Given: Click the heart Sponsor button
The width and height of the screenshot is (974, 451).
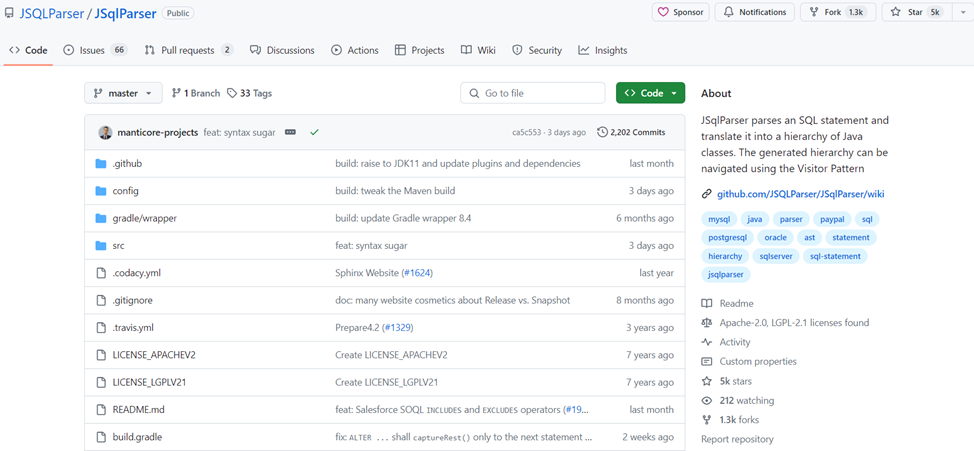Looking at the screenshot, I should click(x=680, y=12).
